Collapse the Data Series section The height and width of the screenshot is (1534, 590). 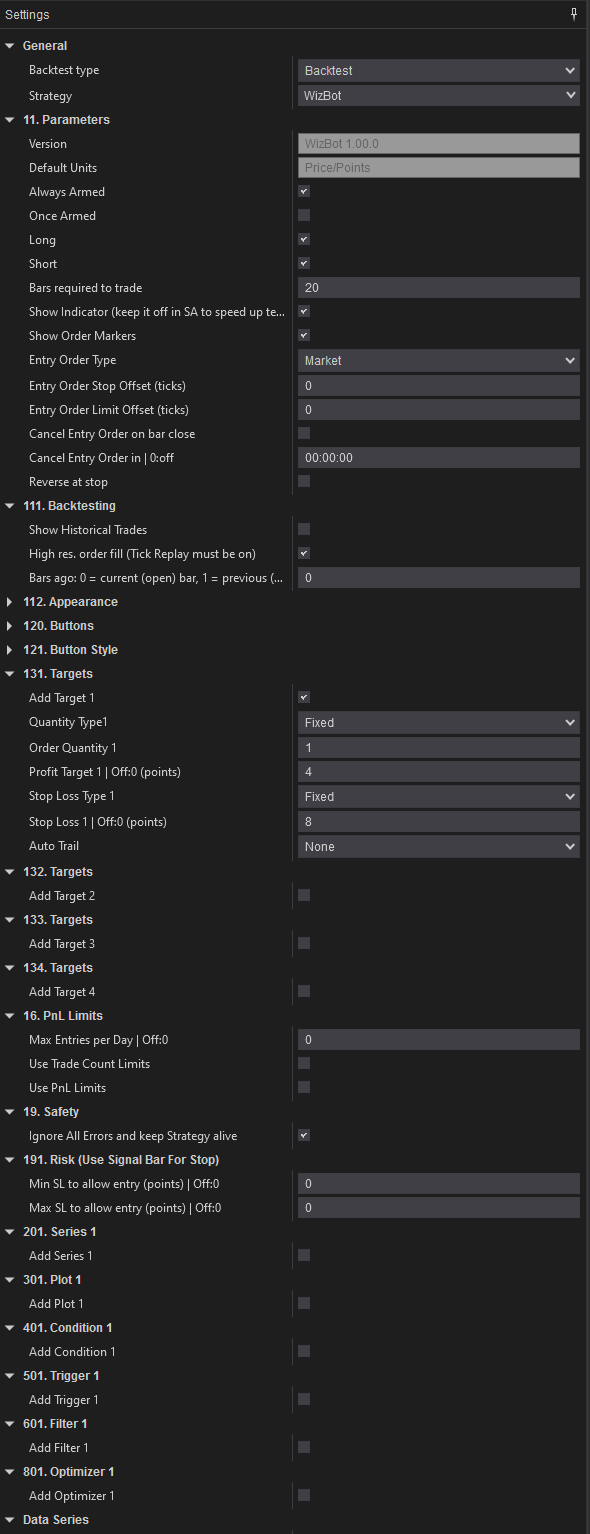pos(10,1520)
